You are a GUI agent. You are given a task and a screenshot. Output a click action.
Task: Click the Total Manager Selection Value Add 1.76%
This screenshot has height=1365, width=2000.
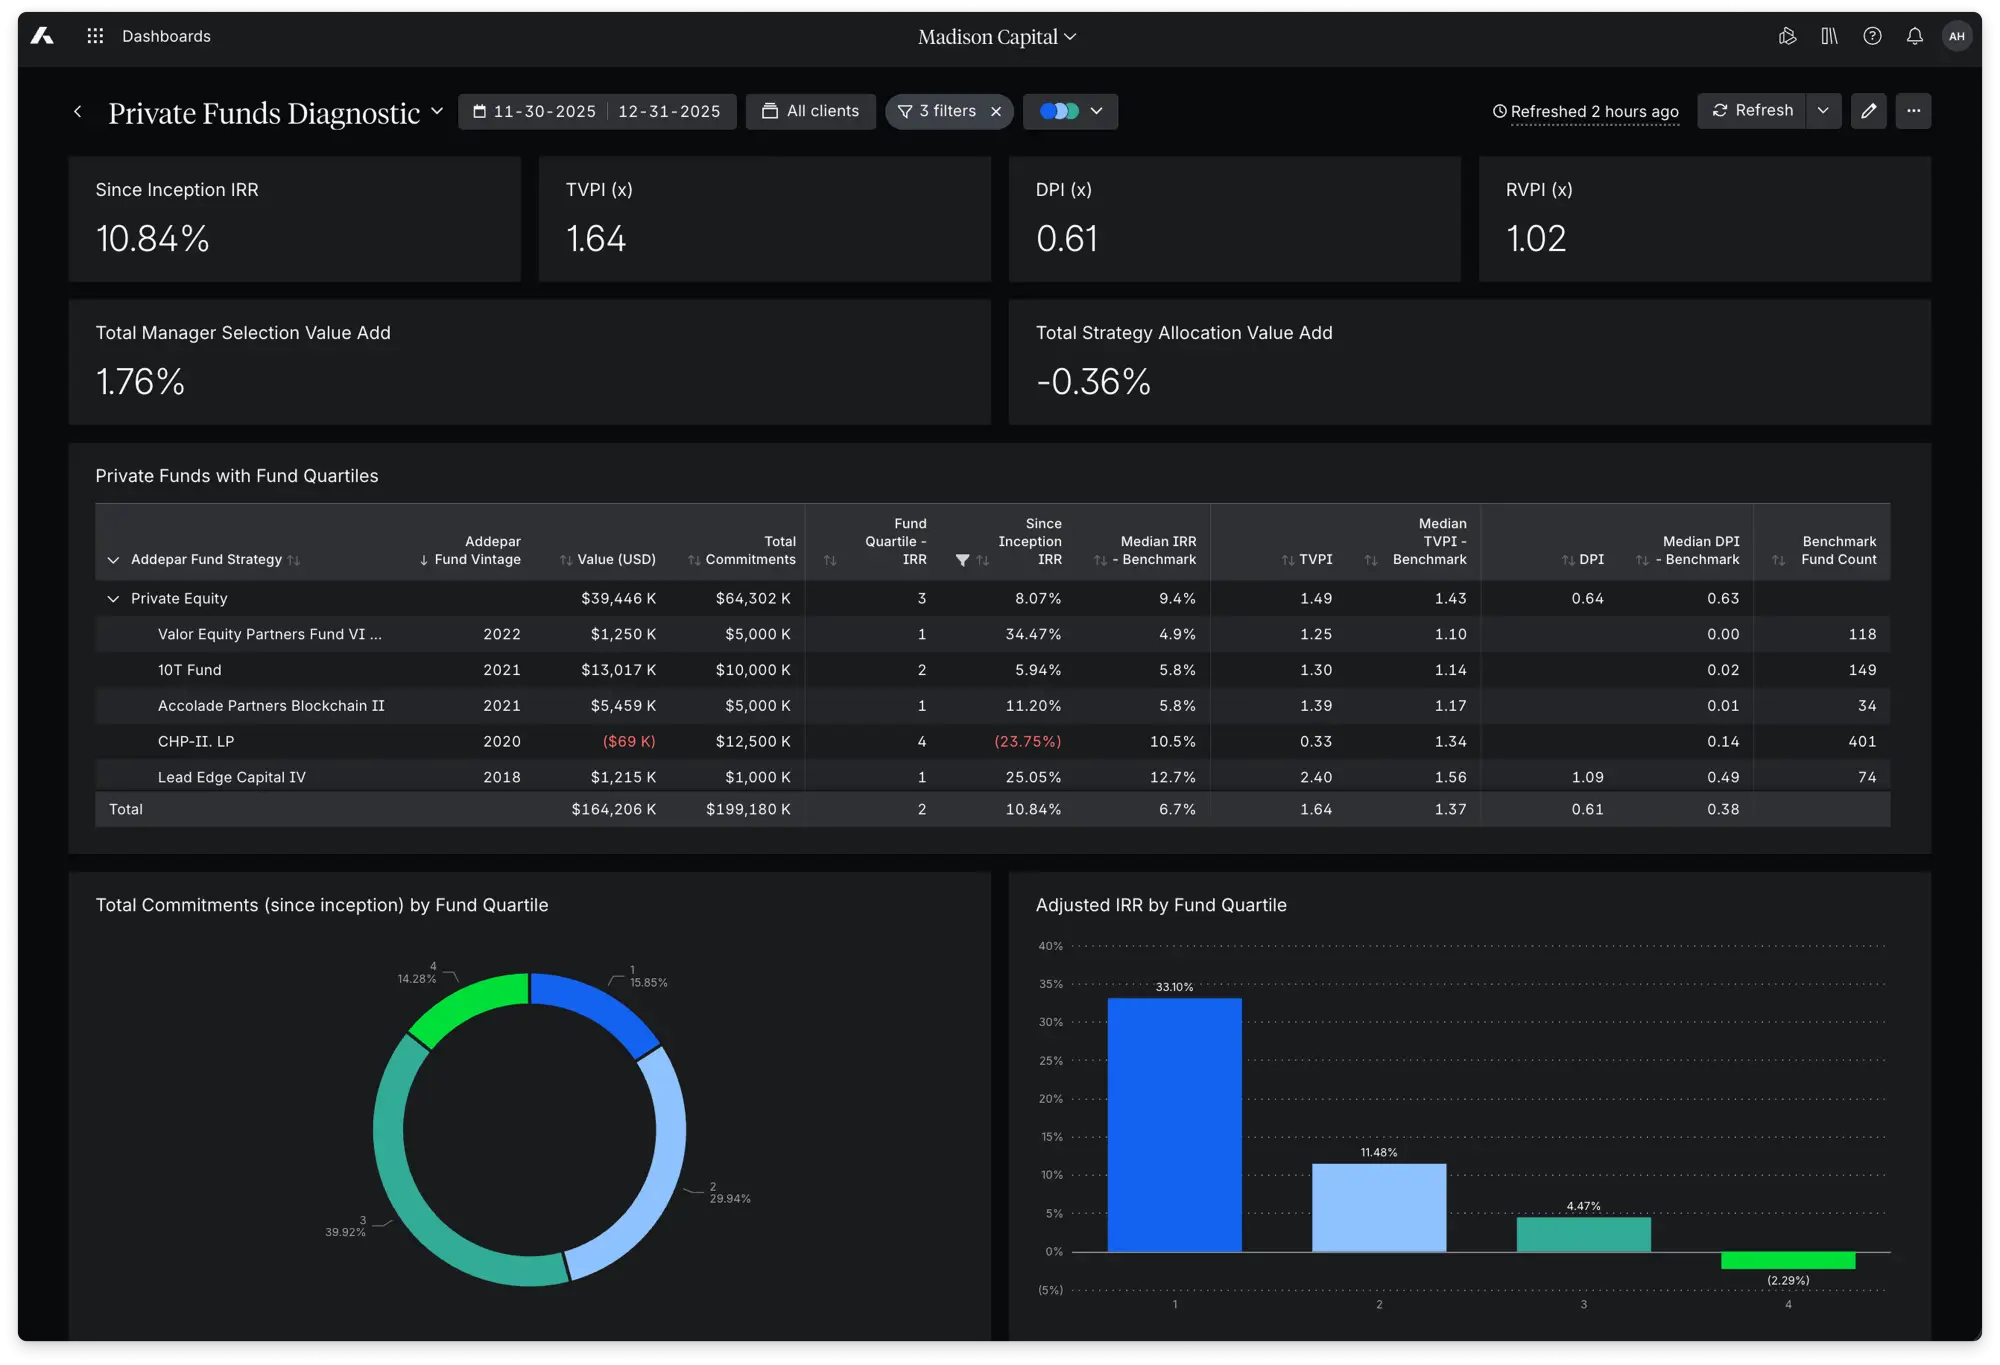[x=529, y=362]
